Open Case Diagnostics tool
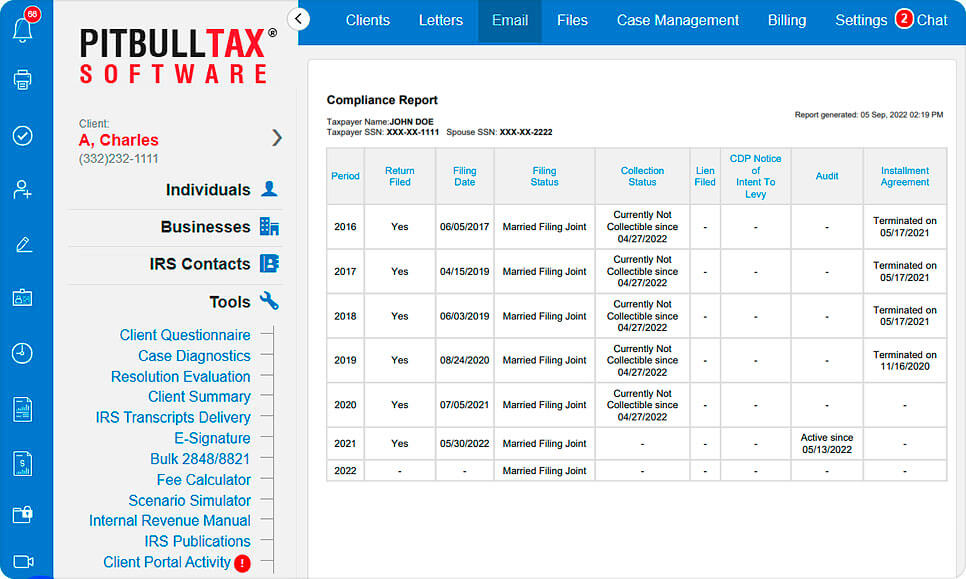The height and width of the screenshot is (579, 966). tap(194, 356)
